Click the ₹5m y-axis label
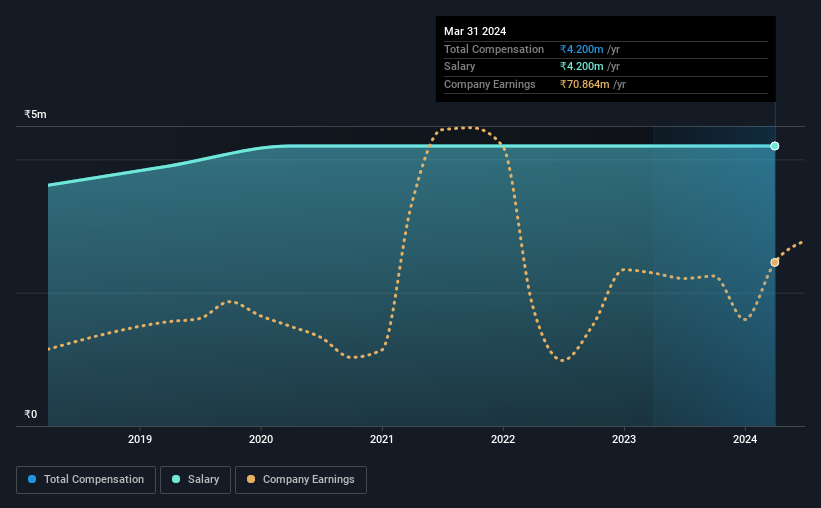821x508 pixels. click(x=35, y=114)
